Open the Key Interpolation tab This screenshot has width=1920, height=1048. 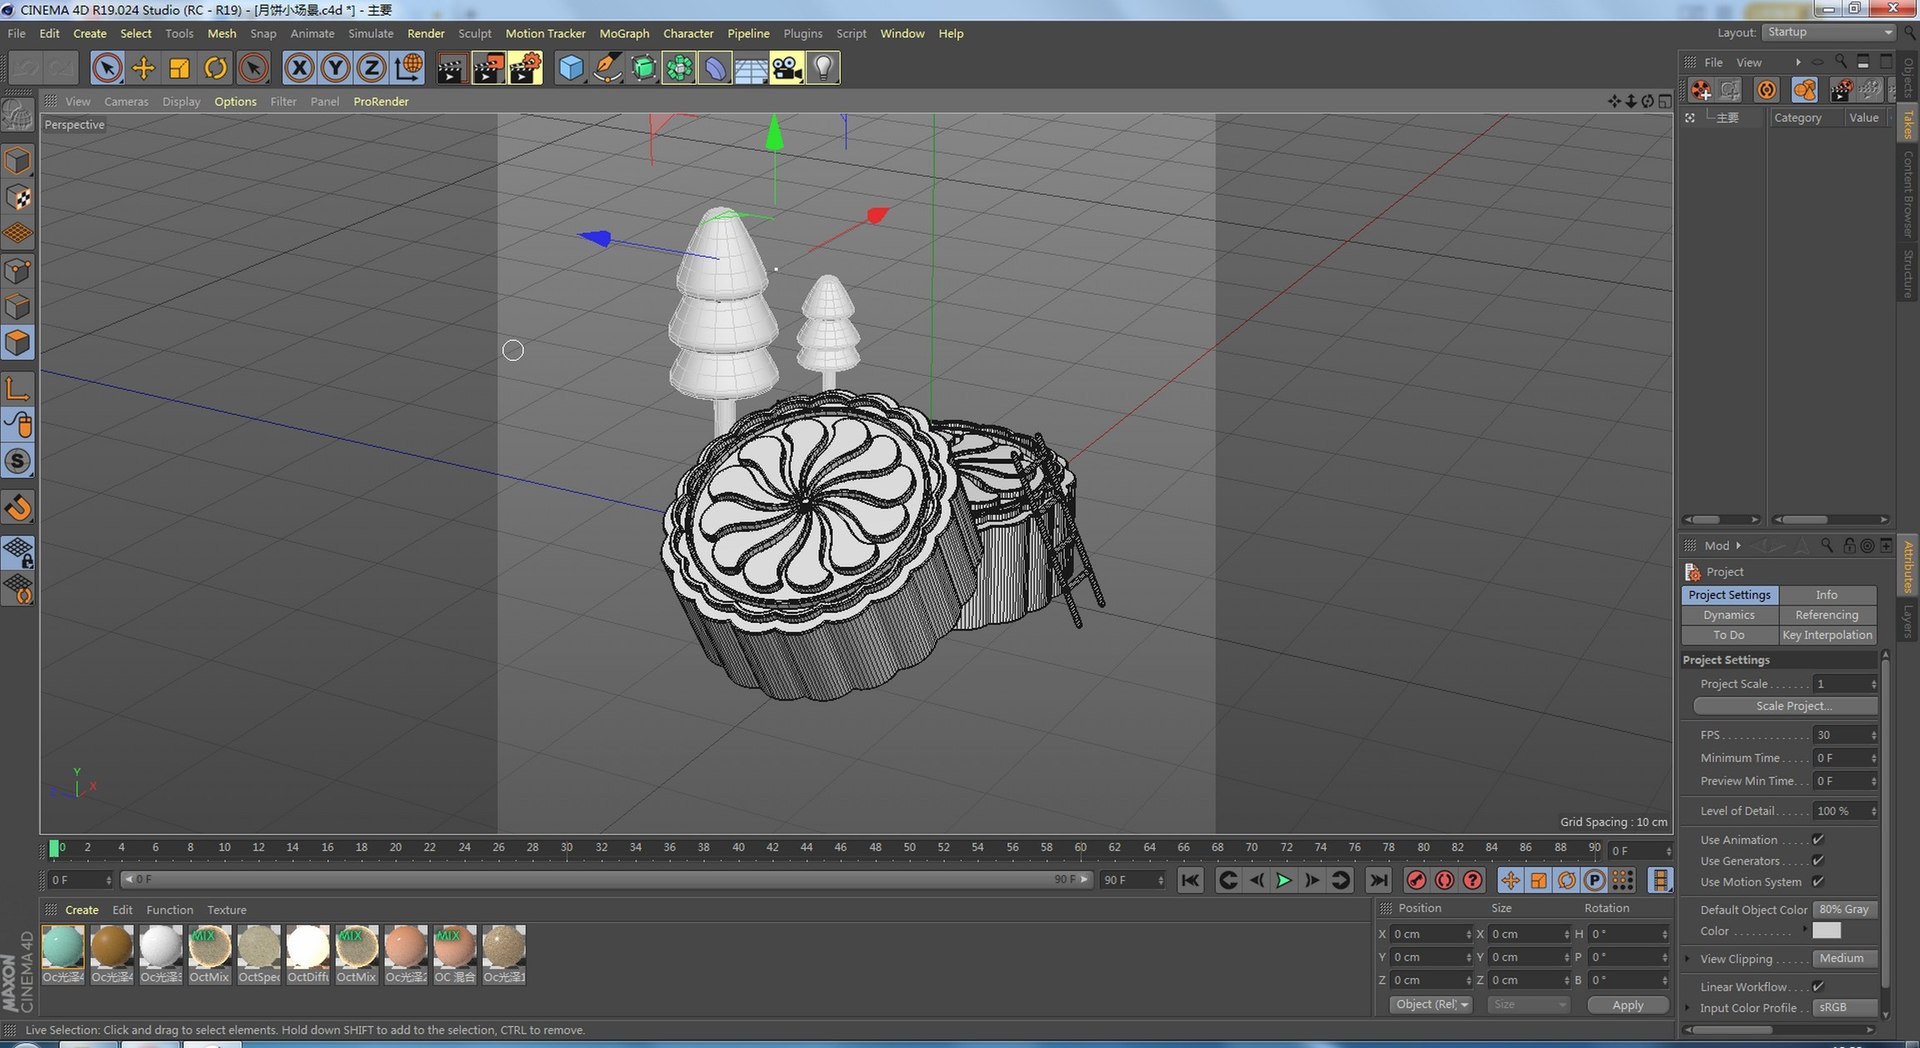(x=1827, y=635)
